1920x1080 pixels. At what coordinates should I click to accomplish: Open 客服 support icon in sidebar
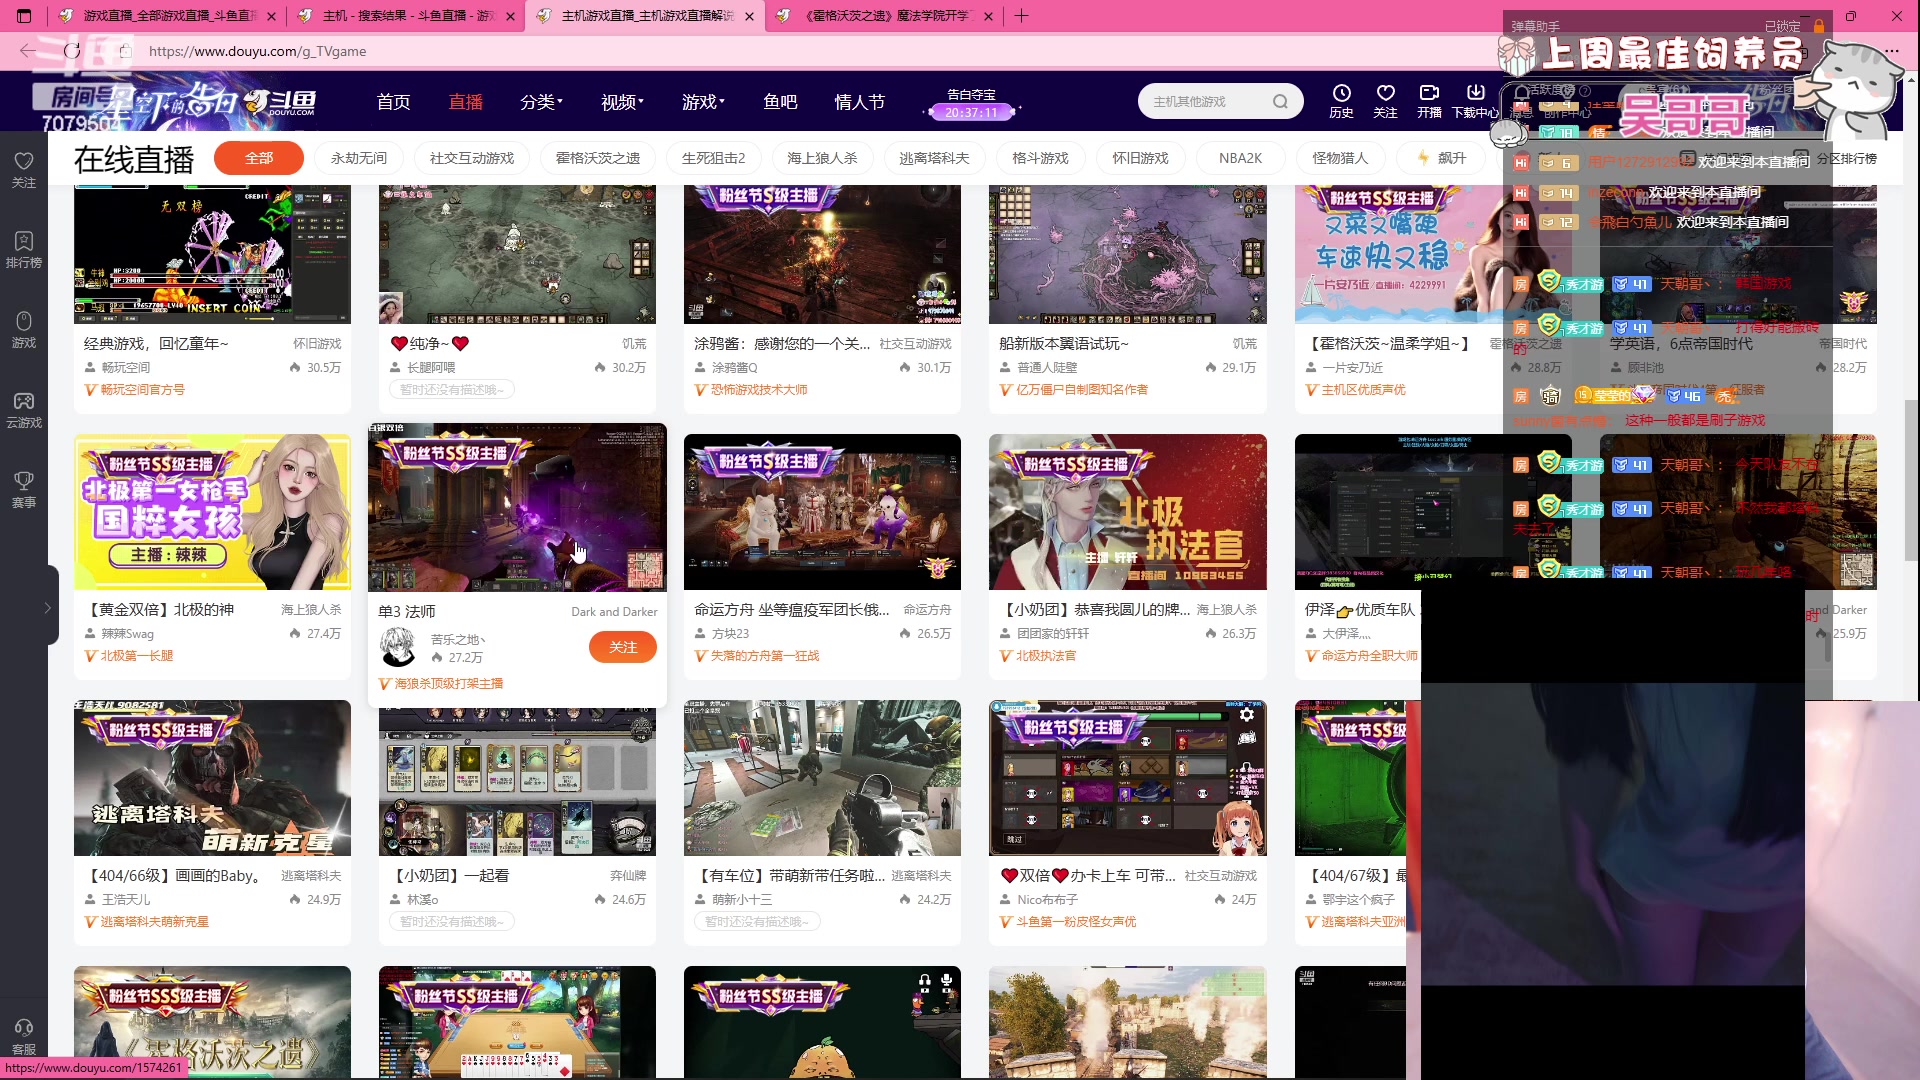[24, 1036]
